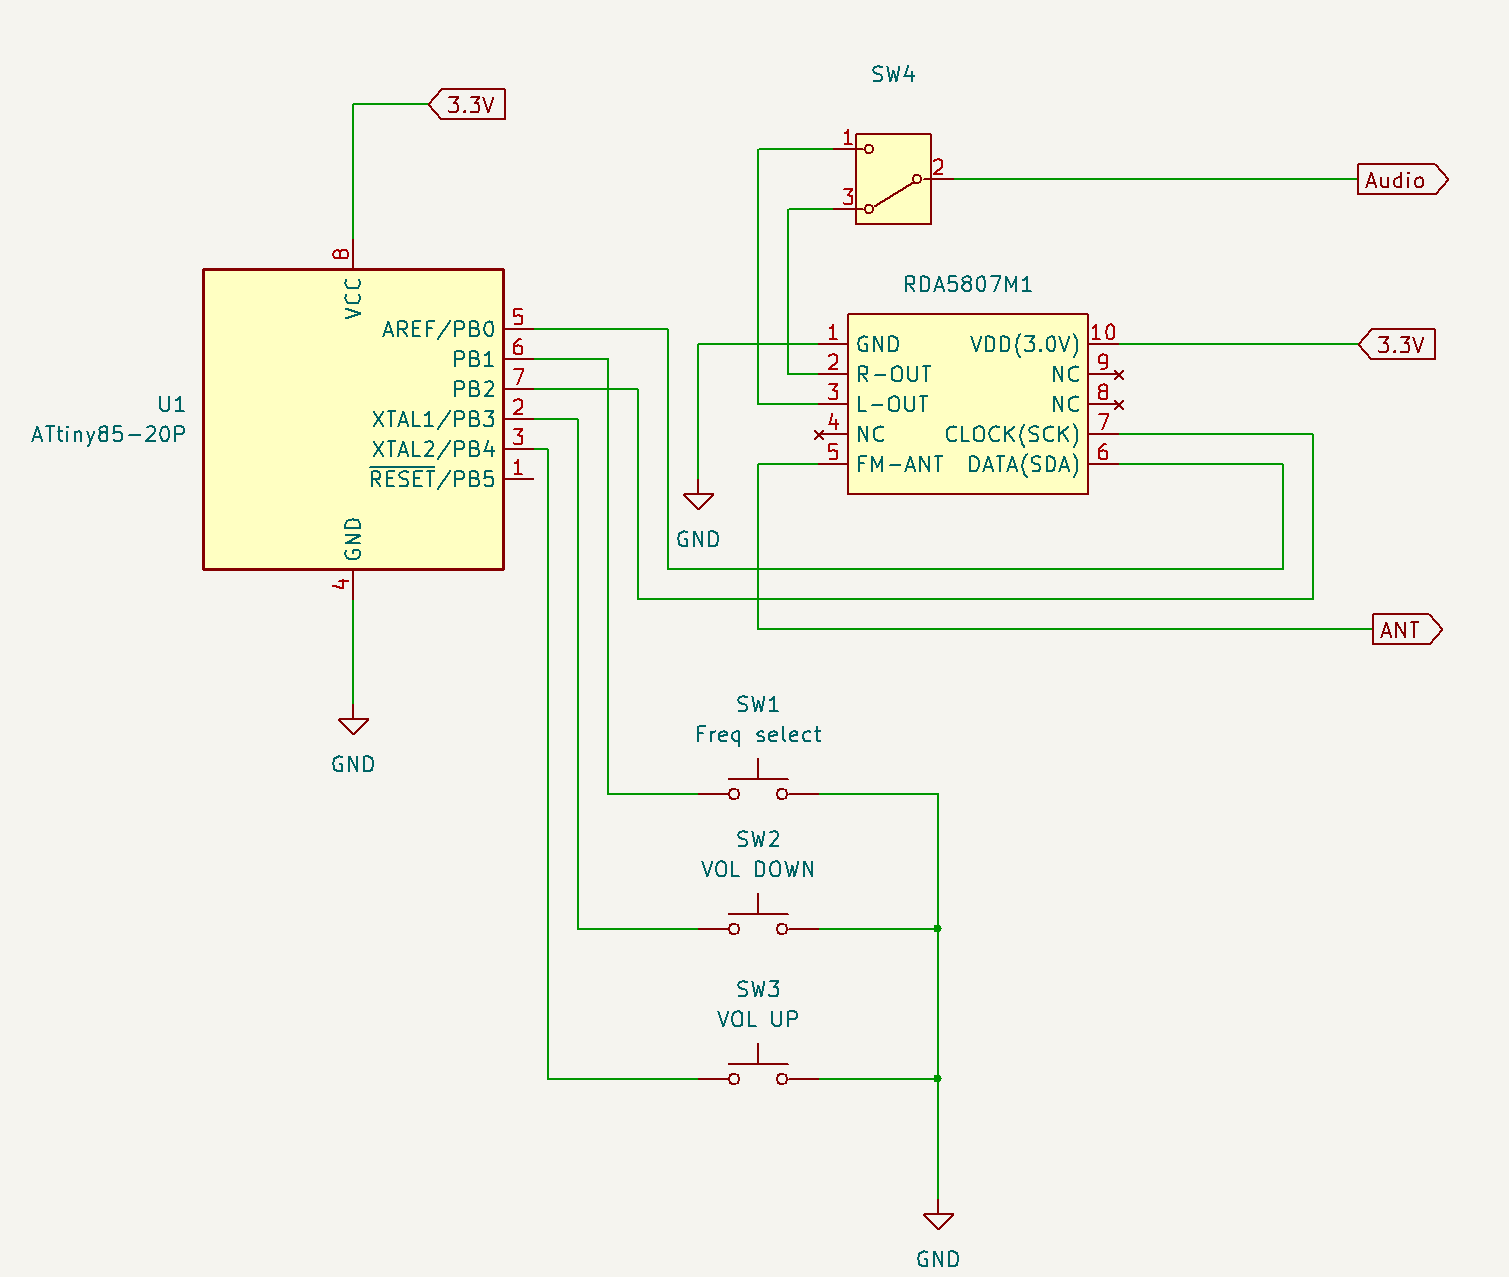Select the SW3 VOL UP pushbutton symbol
This screenshot has height=1277, width=1509.
click(758, 1067)
